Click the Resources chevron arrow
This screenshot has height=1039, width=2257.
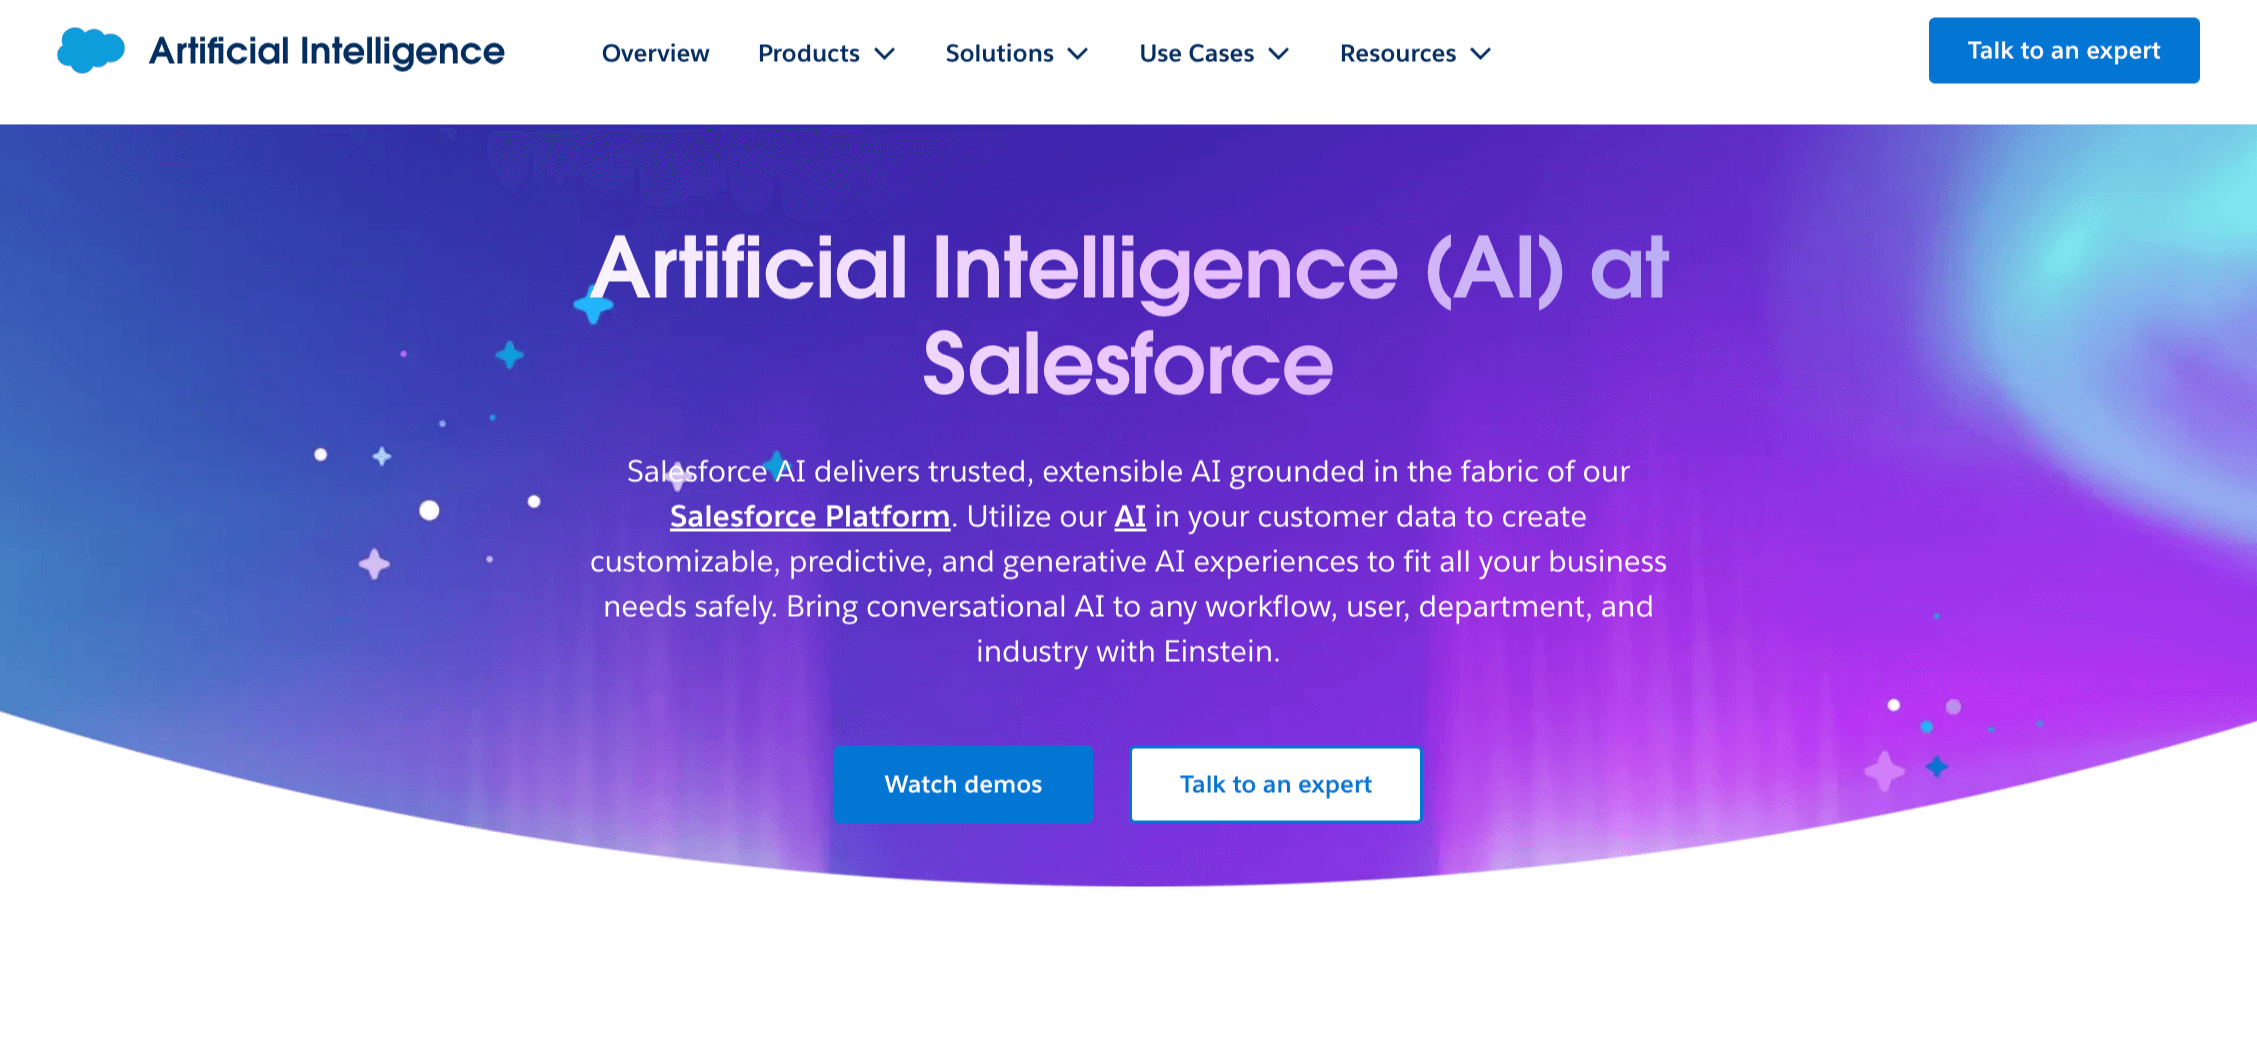(1481, 55)
